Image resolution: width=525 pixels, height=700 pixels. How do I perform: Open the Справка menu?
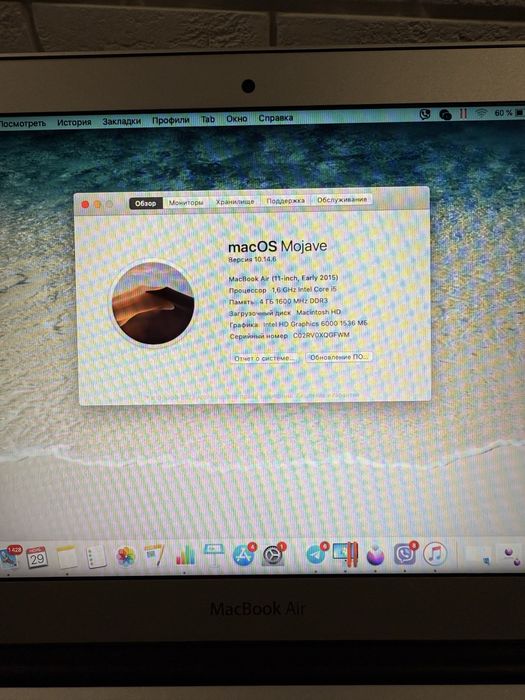click(275, 118)
